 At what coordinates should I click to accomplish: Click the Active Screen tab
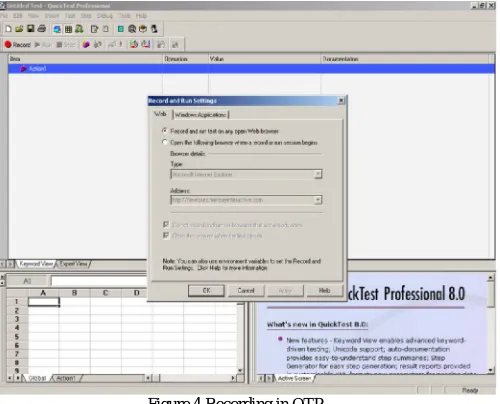click(294, 378)
